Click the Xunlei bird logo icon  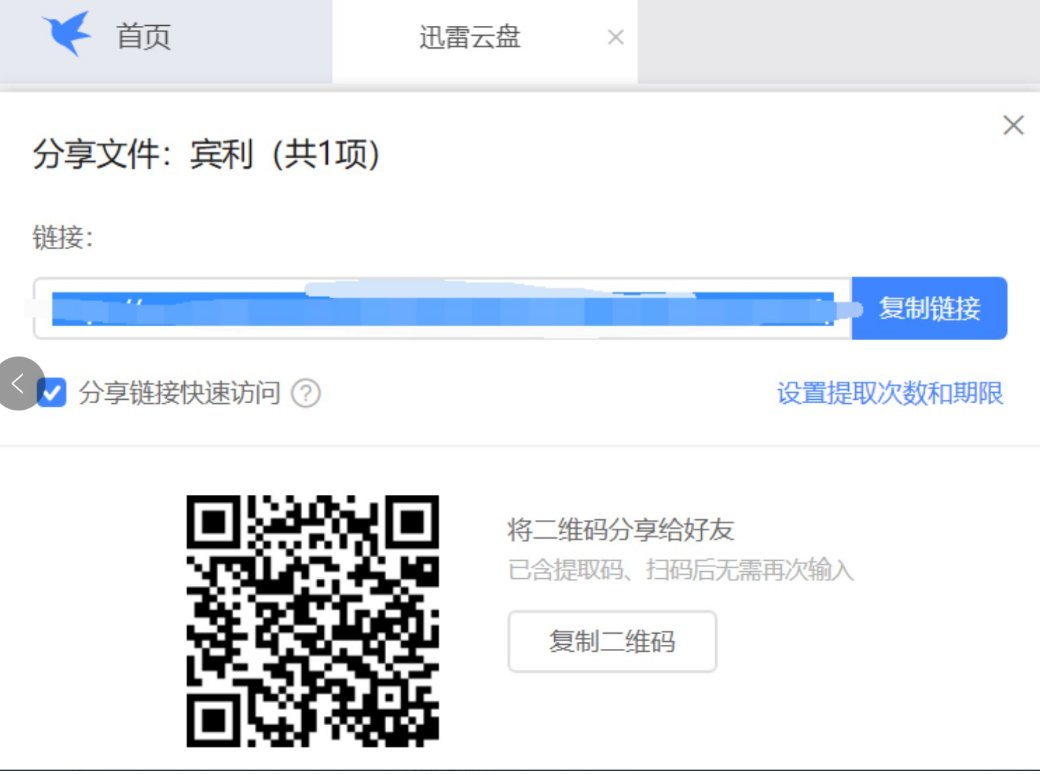(67, 33)
